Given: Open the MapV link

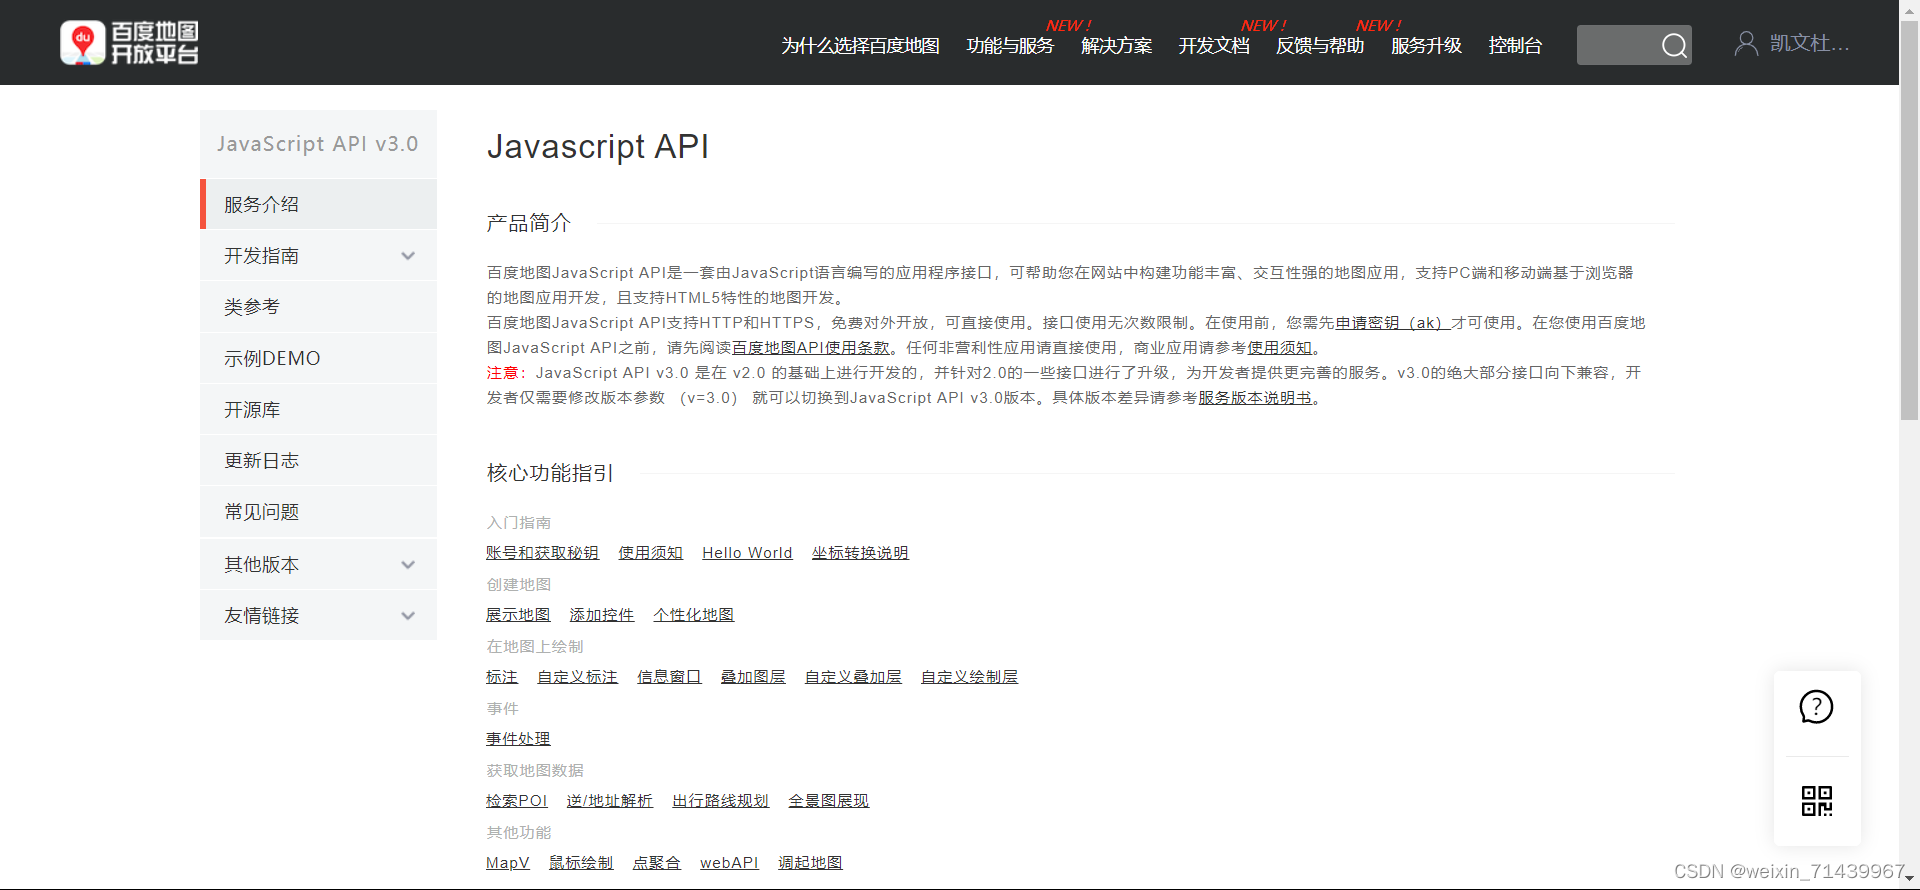Looking at the screenshot, I should [508, 863].
